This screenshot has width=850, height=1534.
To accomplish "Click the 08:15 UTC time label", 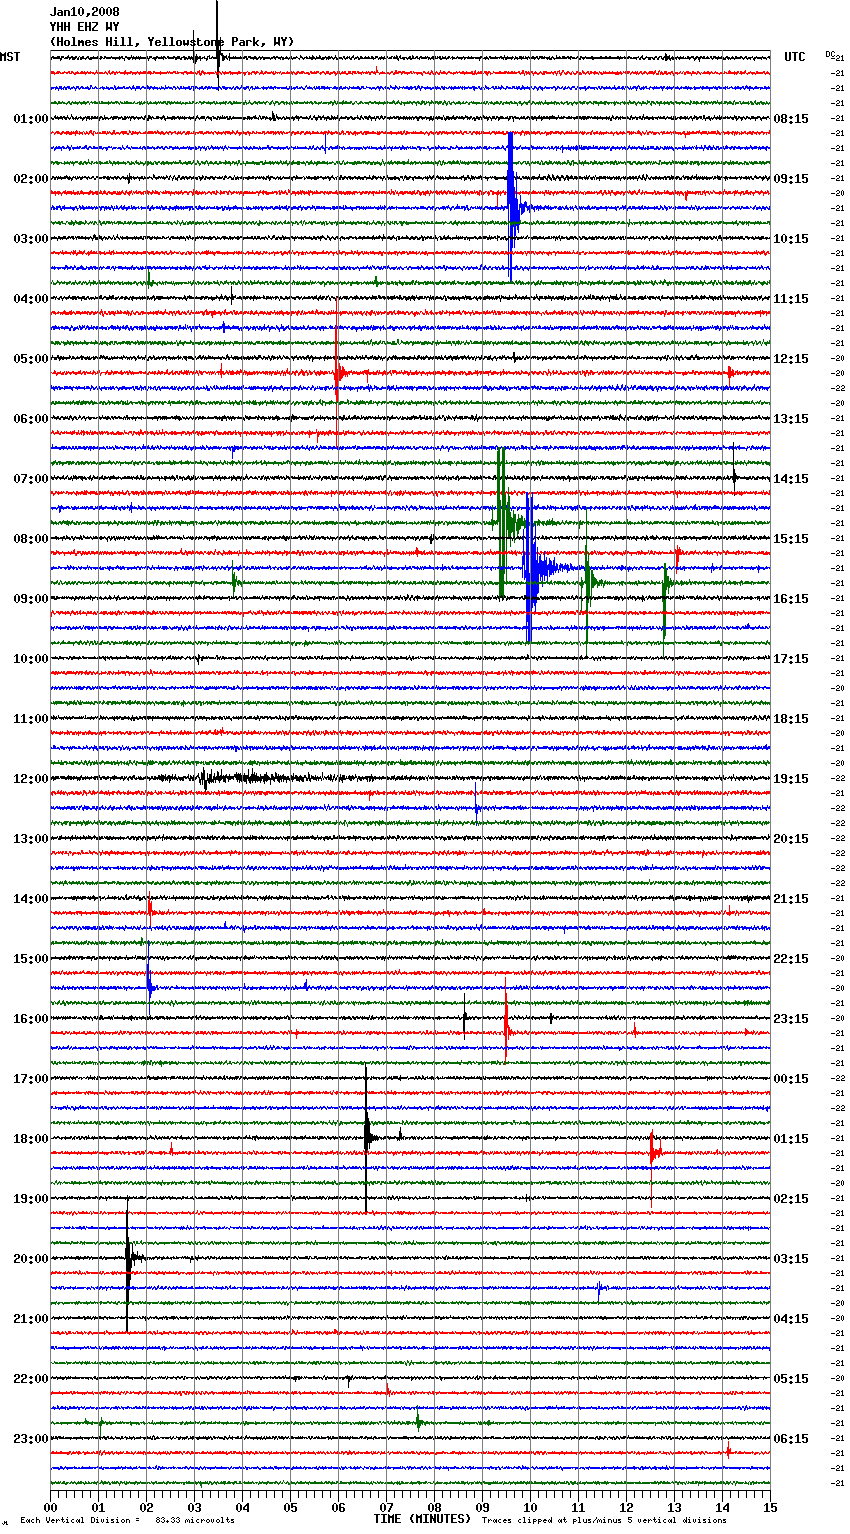I will click(791, 119).
